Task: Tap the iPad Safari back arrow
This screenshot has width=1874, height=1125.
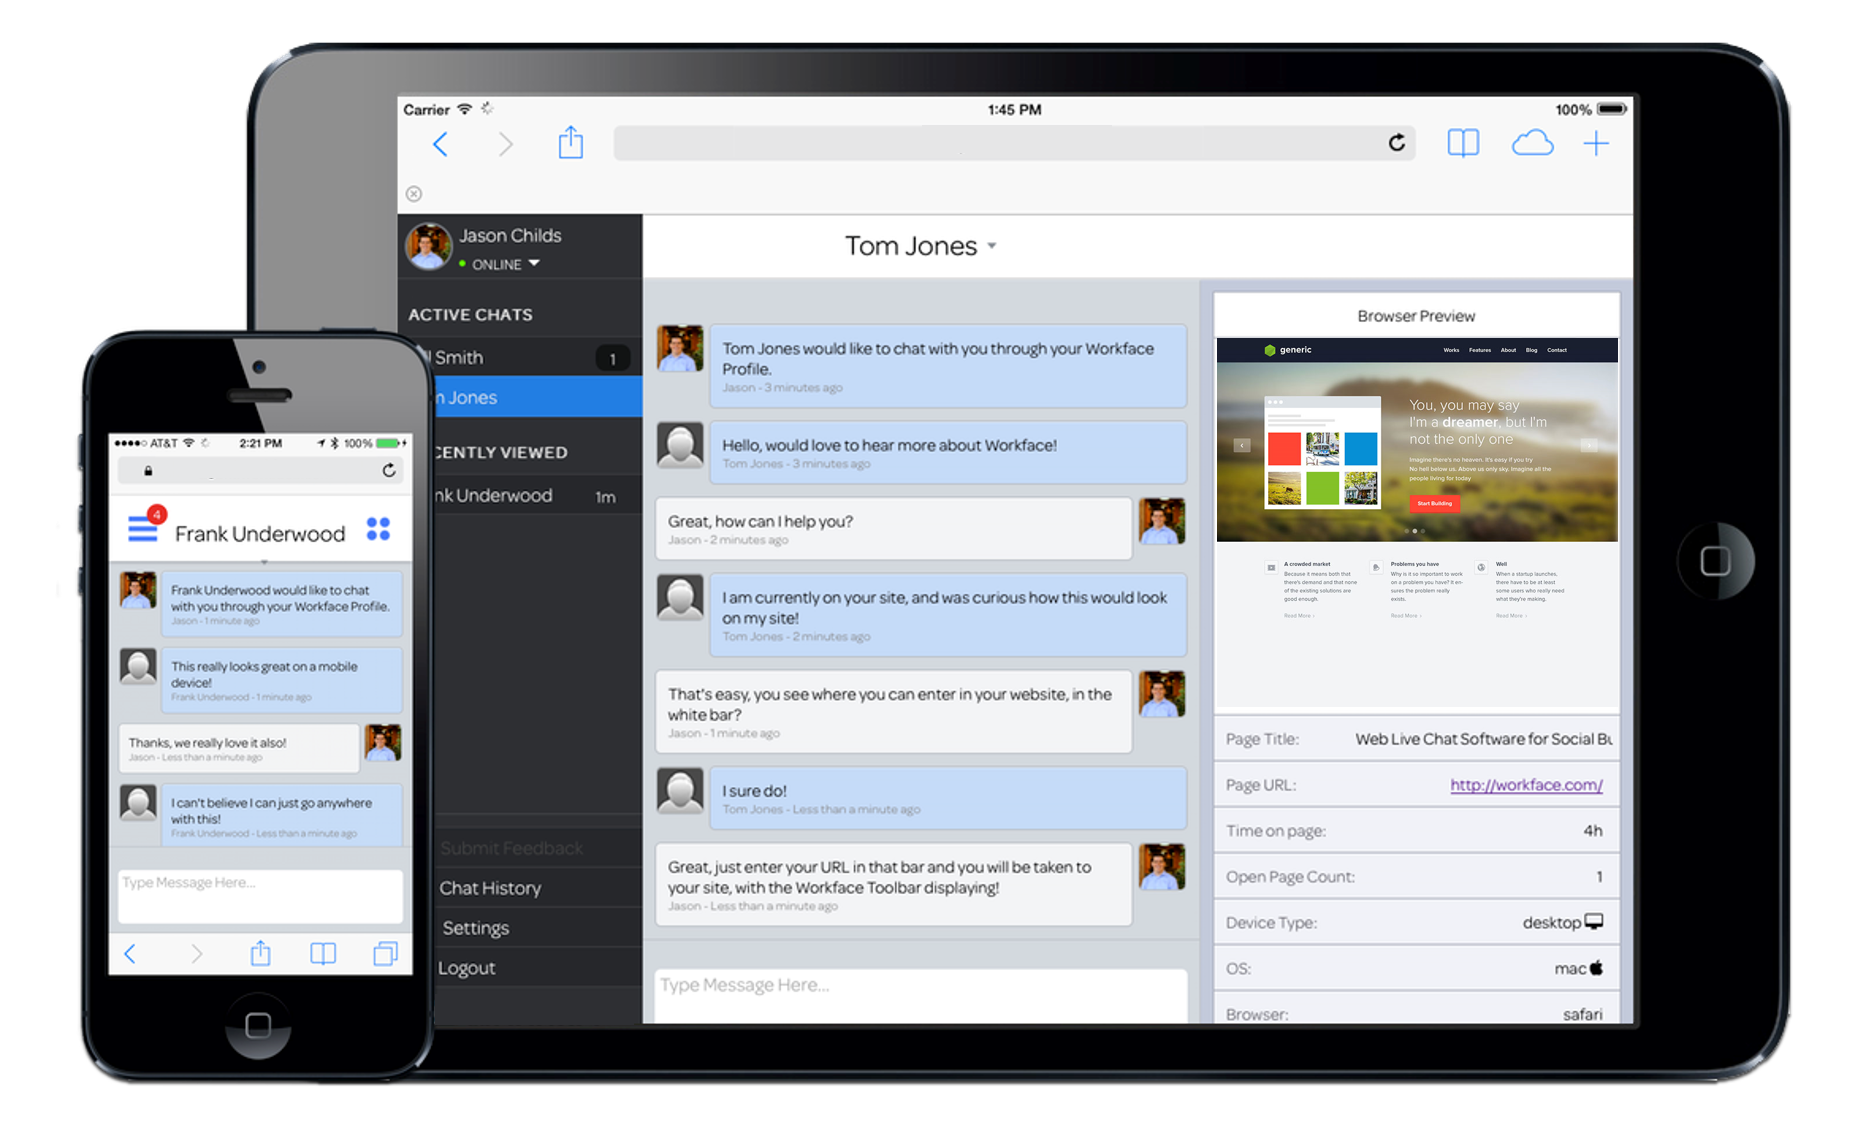Action: point(440,145)
